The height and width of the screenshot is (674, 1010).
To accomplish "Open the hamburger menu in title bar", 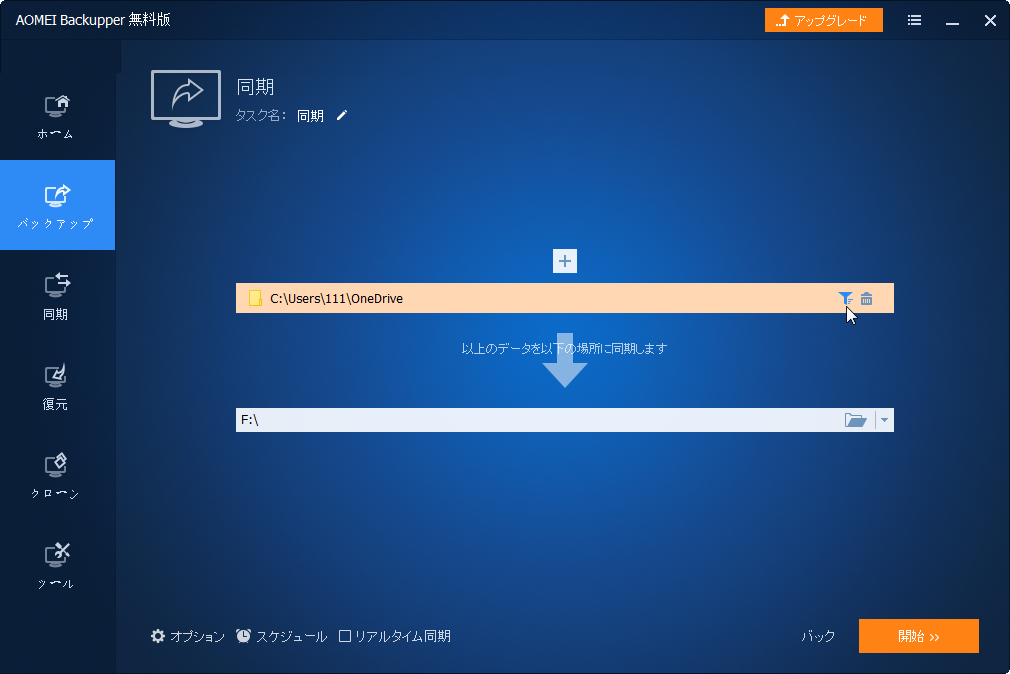I will click(x=914, y=21).
